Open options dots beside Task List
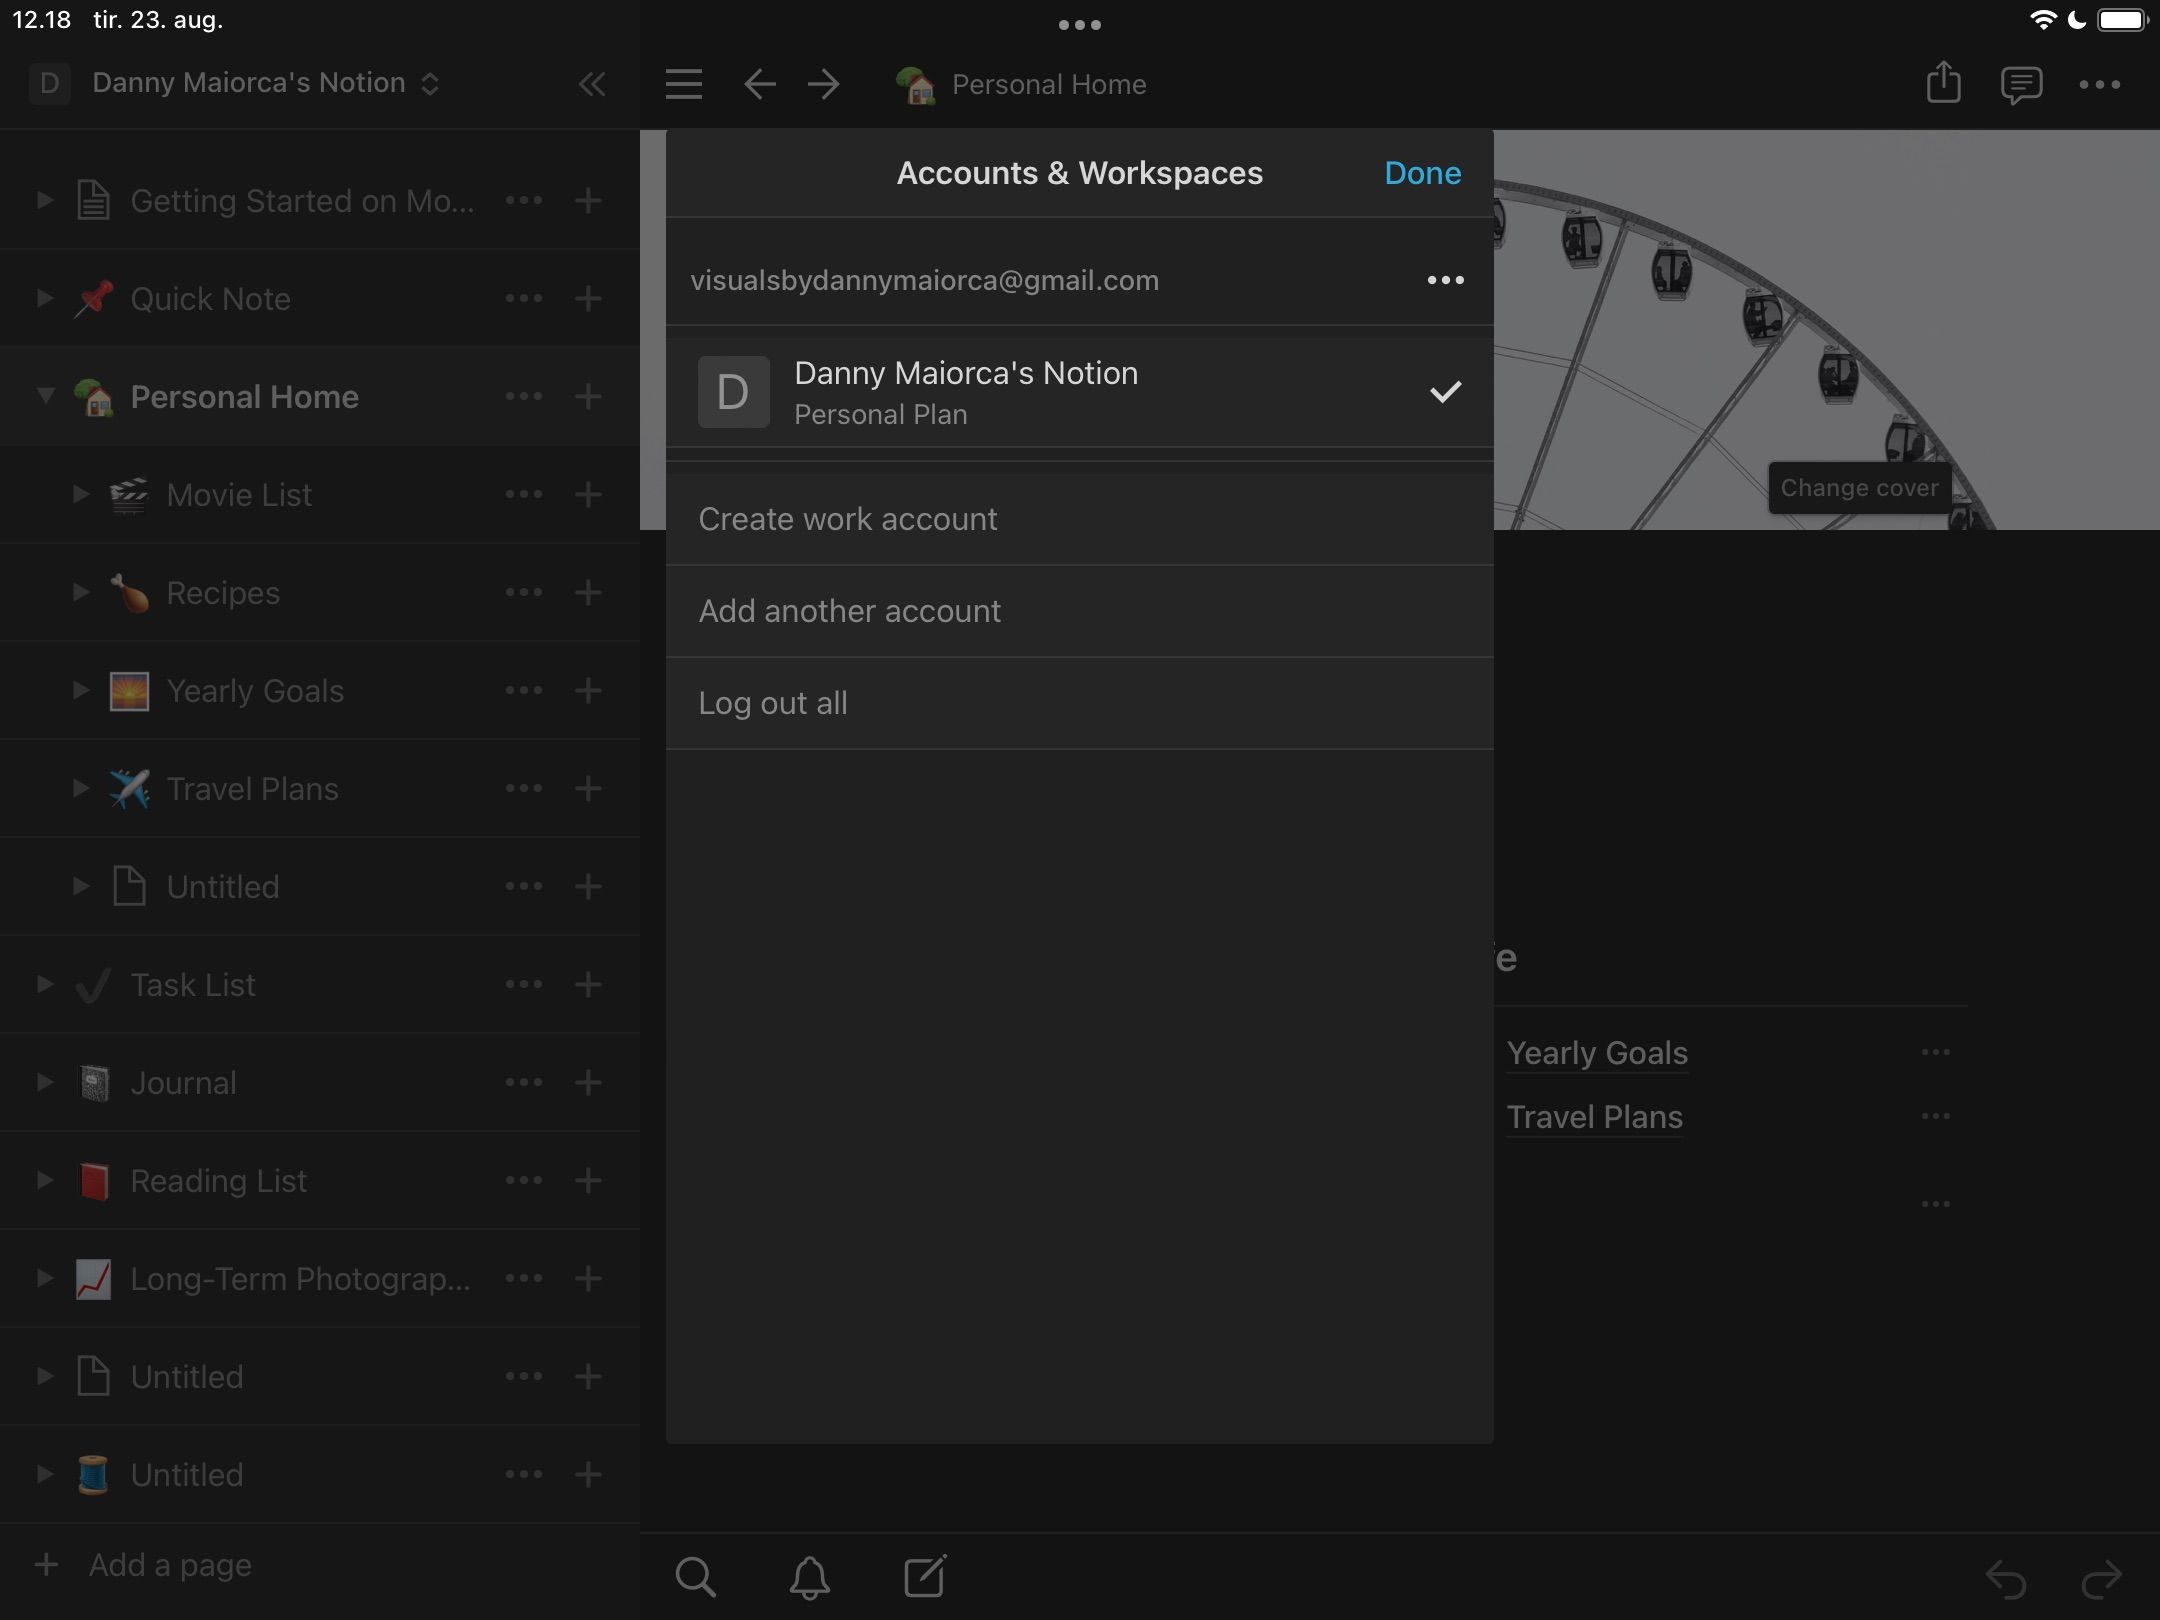The image size is (2160, 1620). tap(524, 985)
